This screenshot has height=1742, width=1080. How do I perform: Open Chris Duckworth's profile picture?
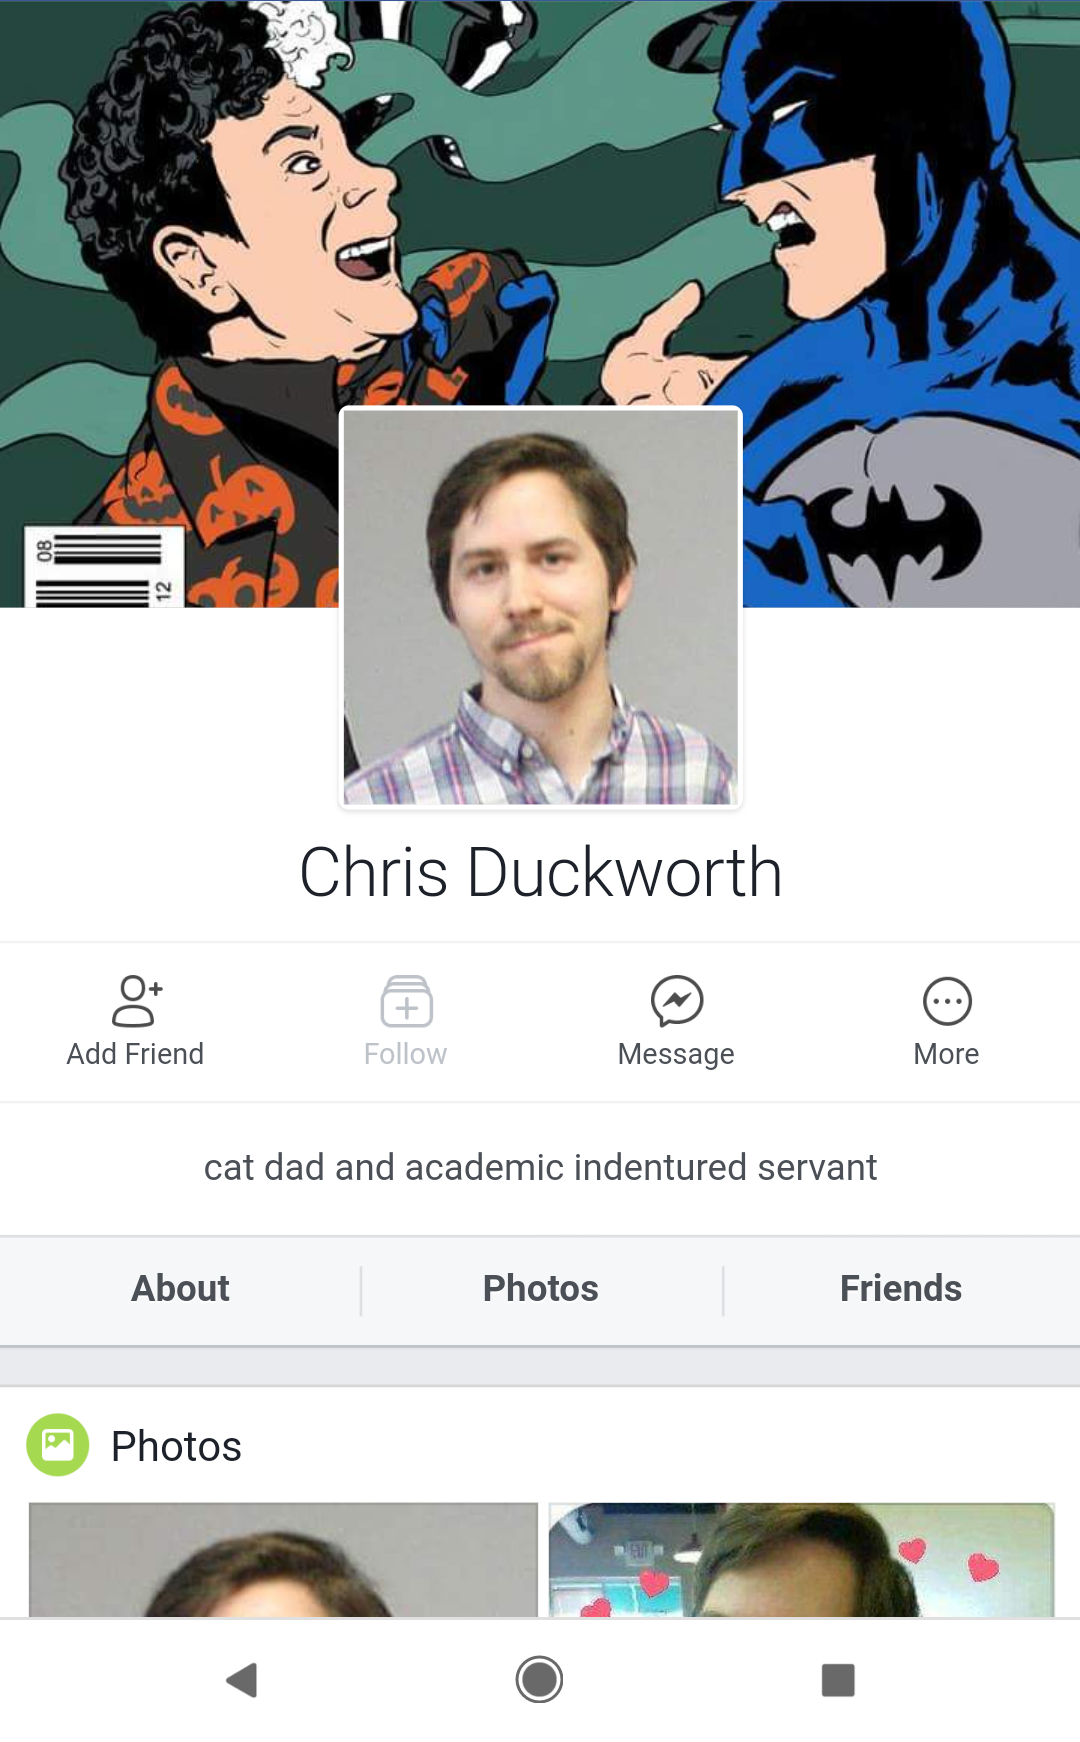[x=541, y=607]
